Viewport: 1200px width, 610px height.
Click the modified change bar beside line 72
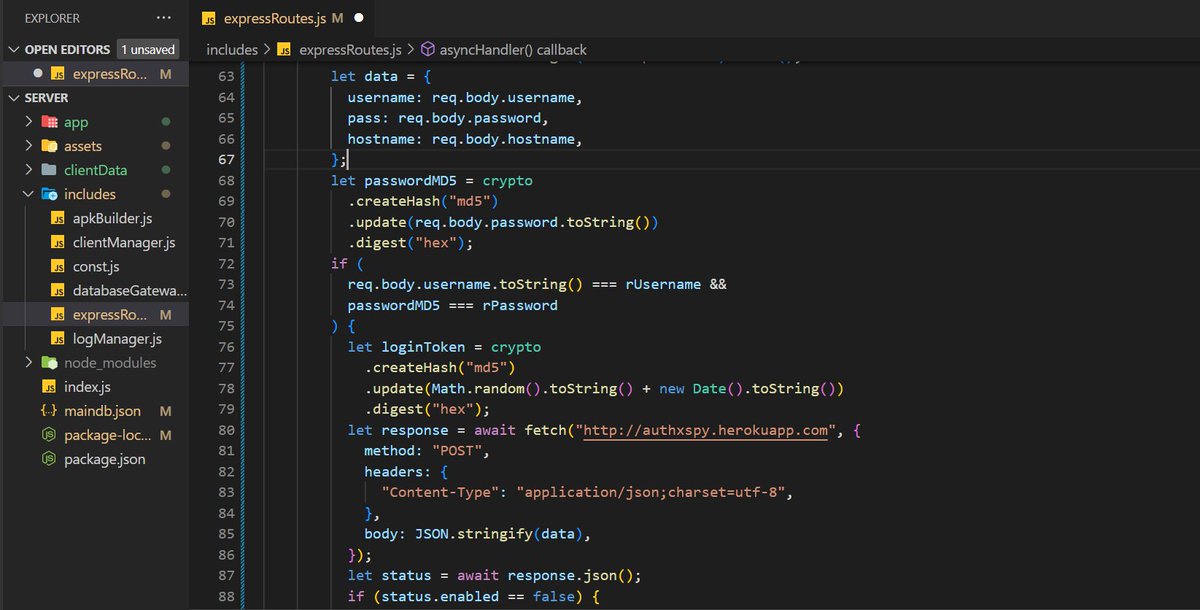[241, 263]
